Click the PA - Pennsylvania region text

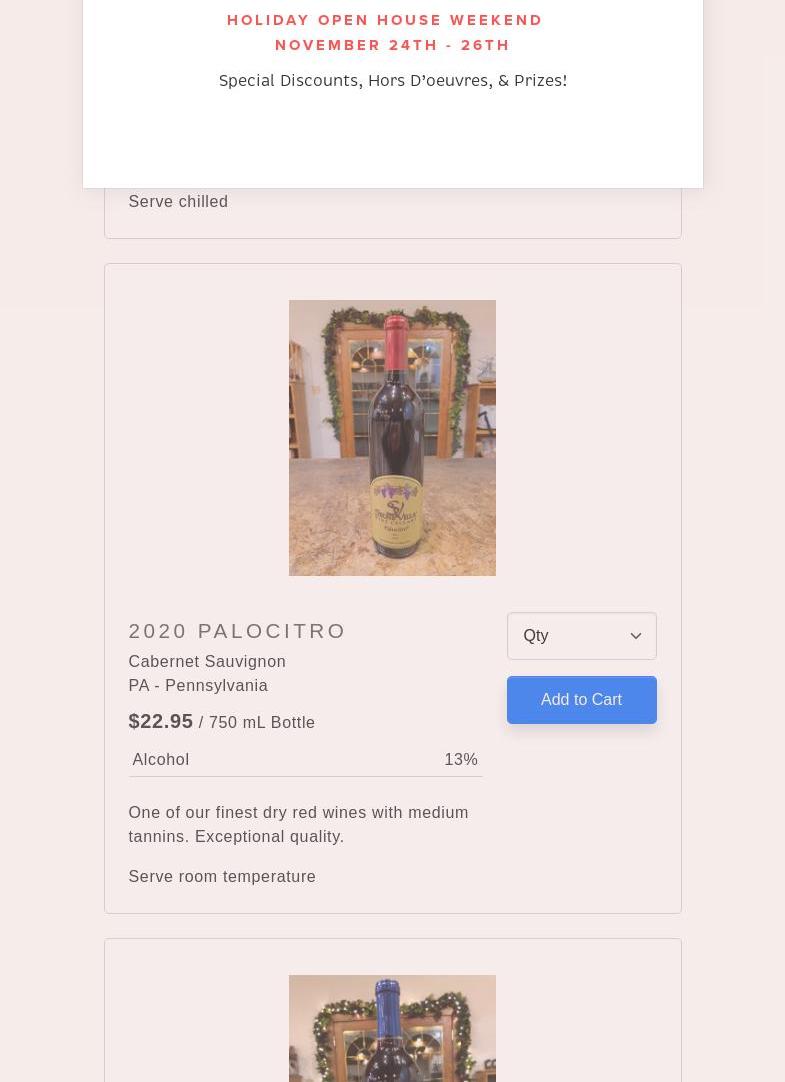(x=198, y=686)
